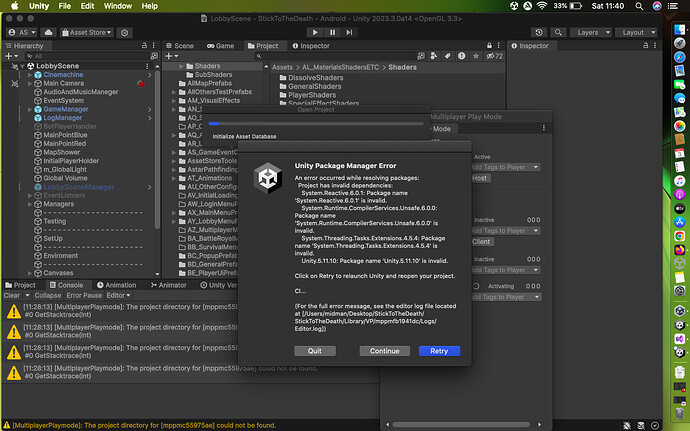Toggle Error Pause in the Console
The width and height of the screenshot is (690, 431).
click(x=84, y=296)
